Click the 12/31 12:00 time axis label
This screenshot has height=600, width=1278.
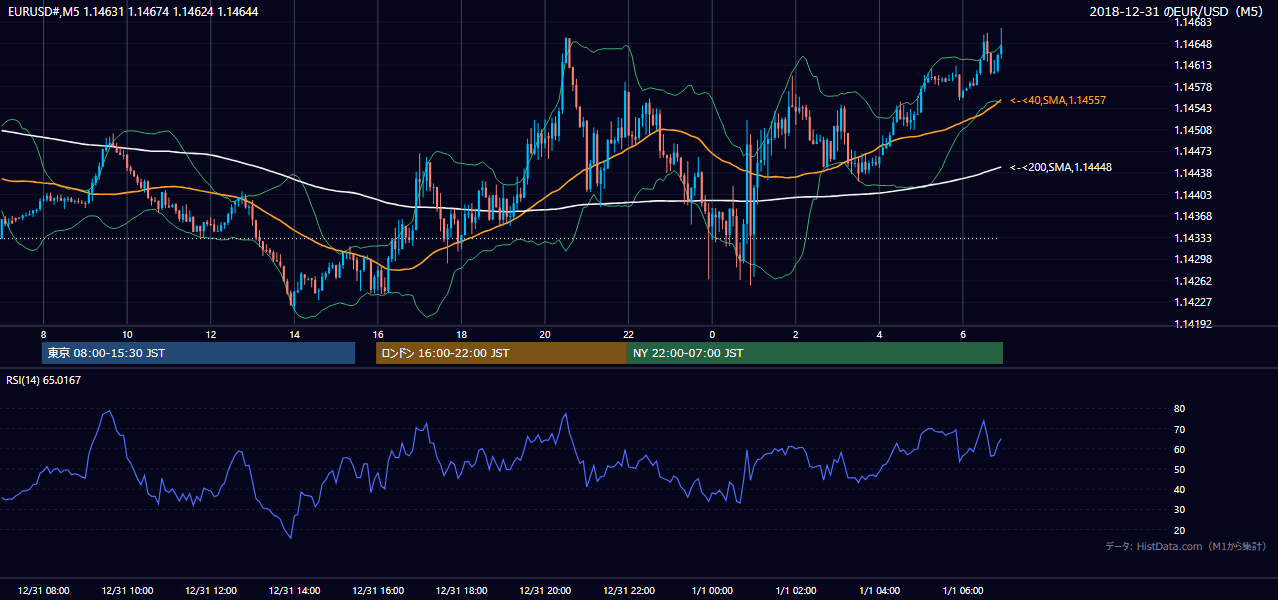pyautogui.click(x=210, y=591)
